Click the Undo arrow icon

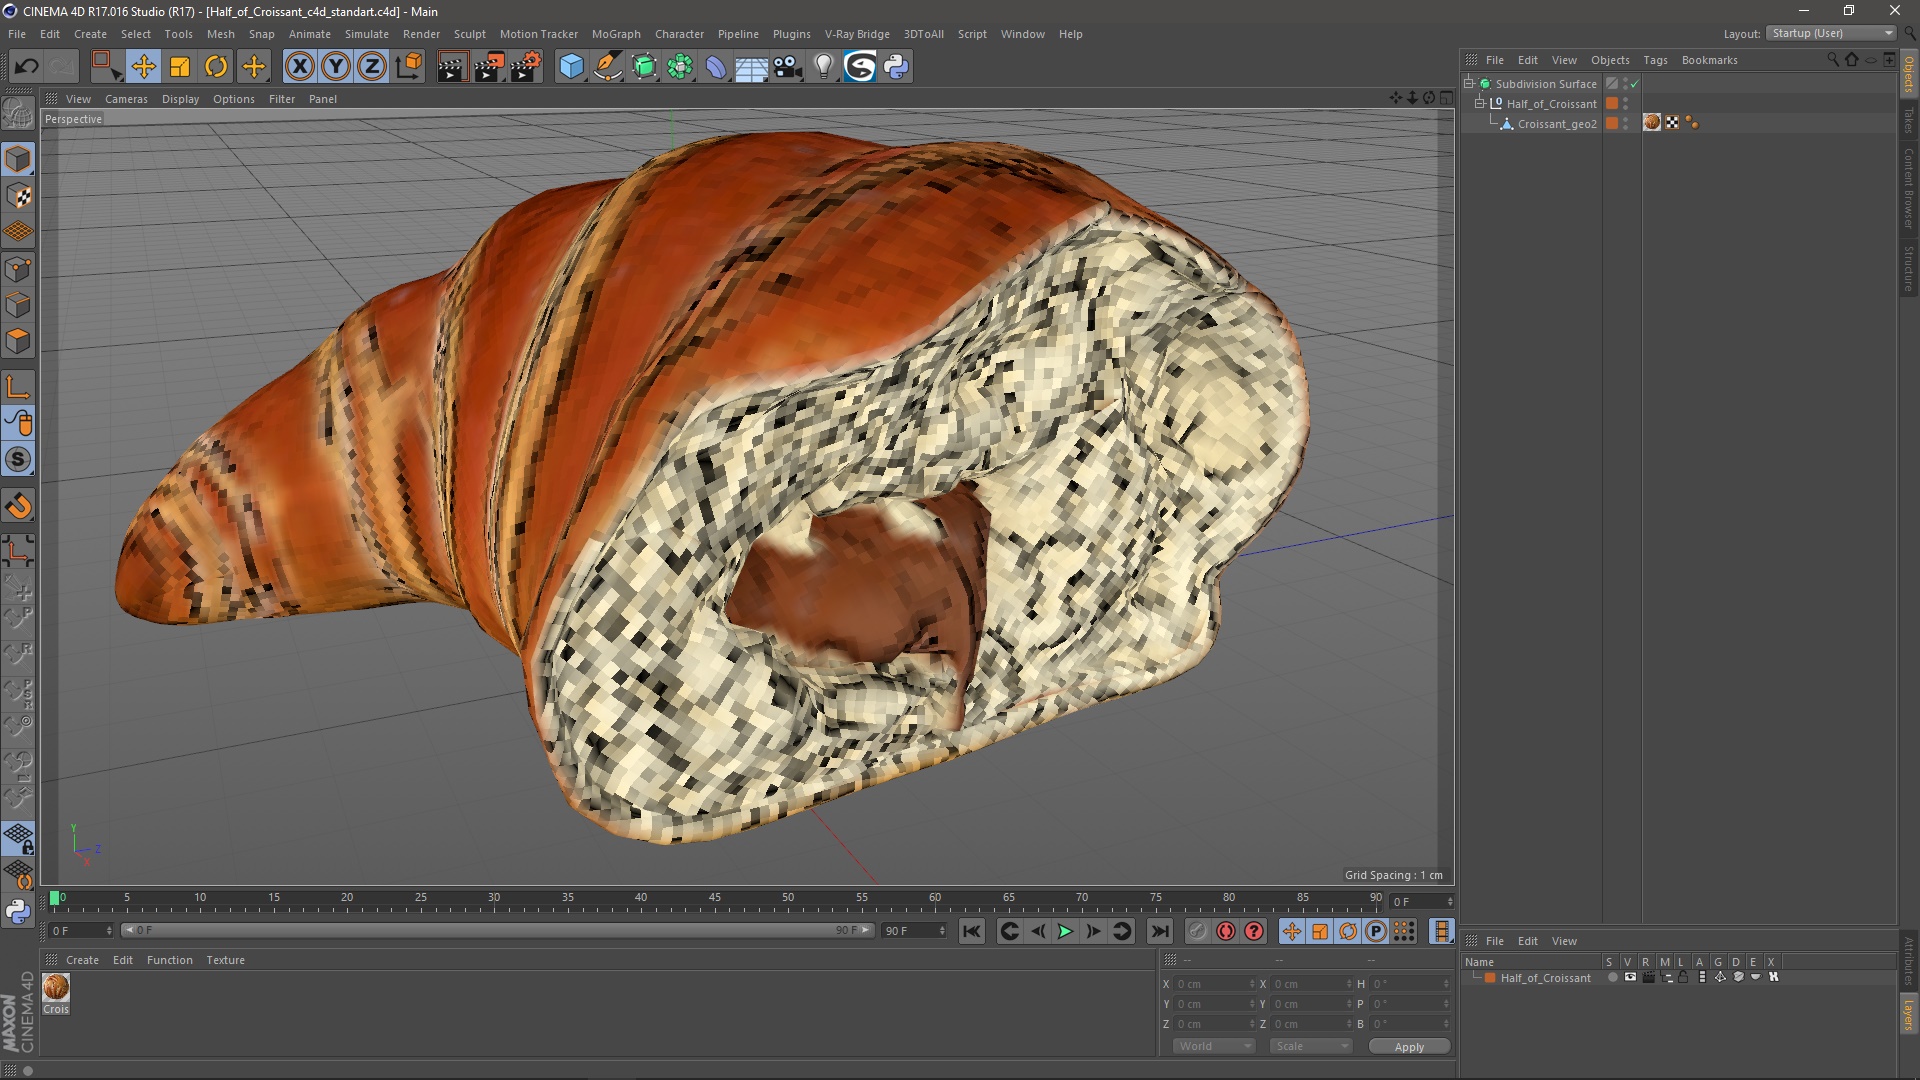pyautogui.click(x=27, y=67)
